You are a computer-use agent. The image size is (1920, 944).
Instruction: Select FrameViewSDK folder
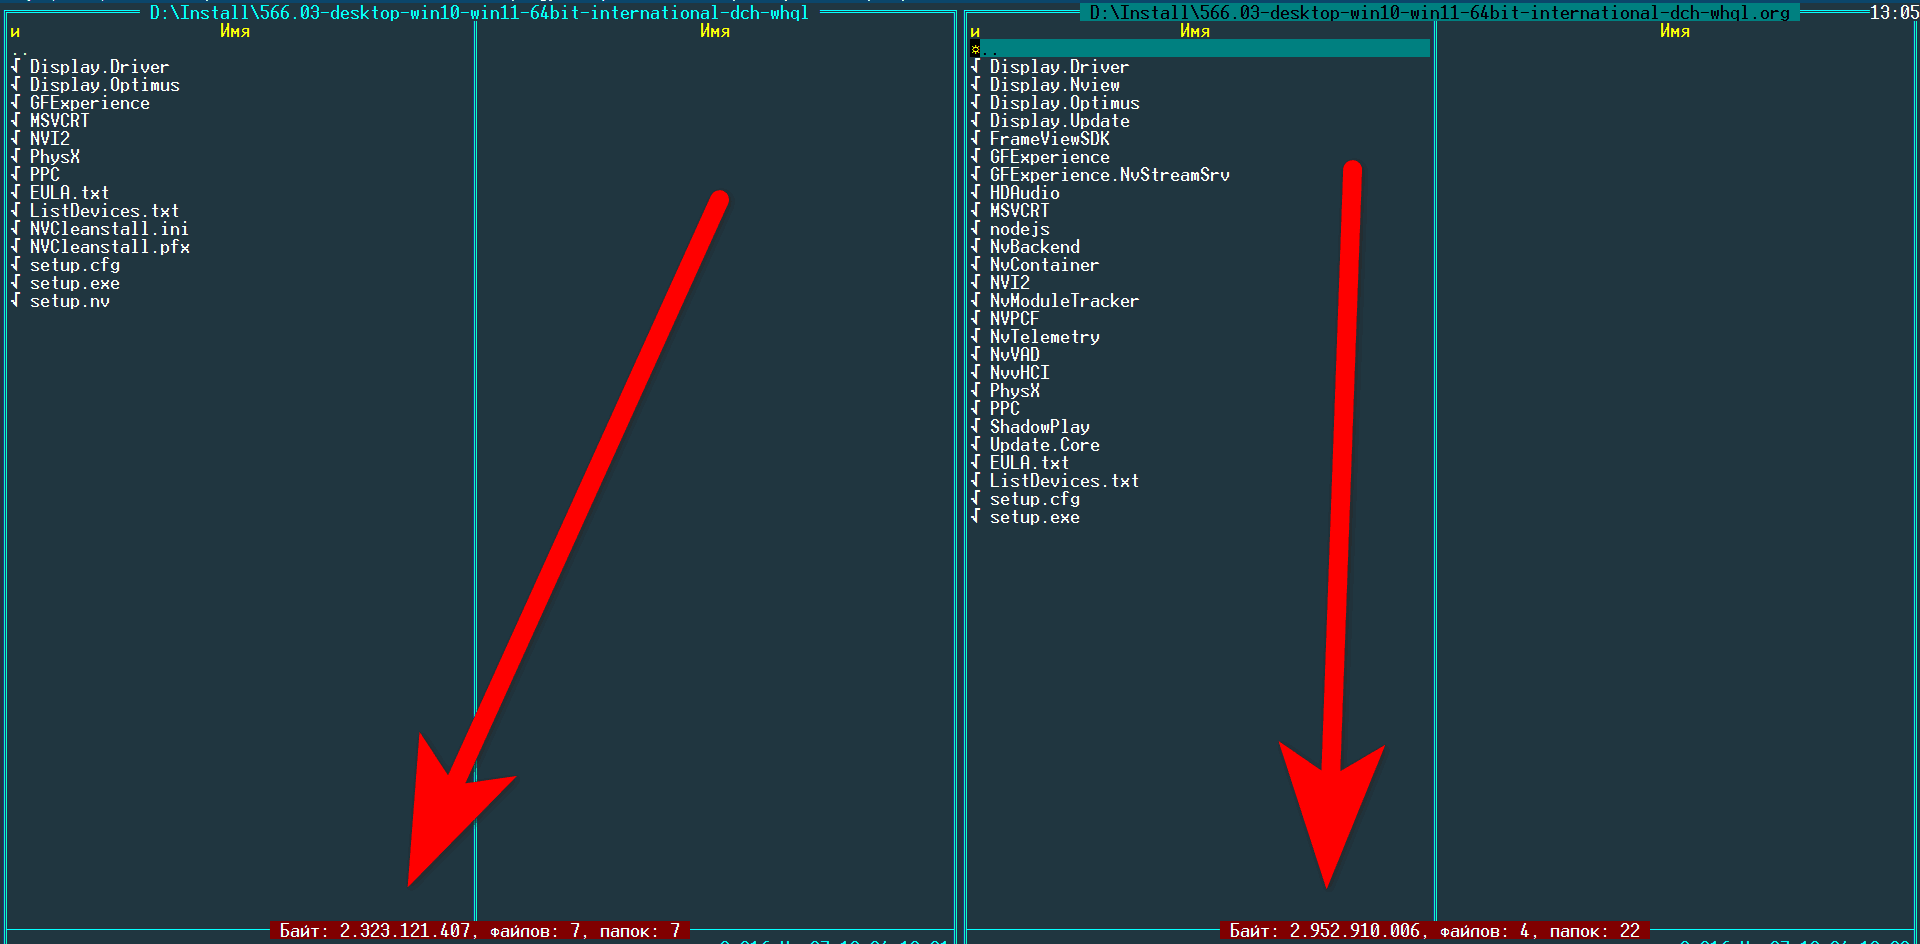pos(1049,139)
